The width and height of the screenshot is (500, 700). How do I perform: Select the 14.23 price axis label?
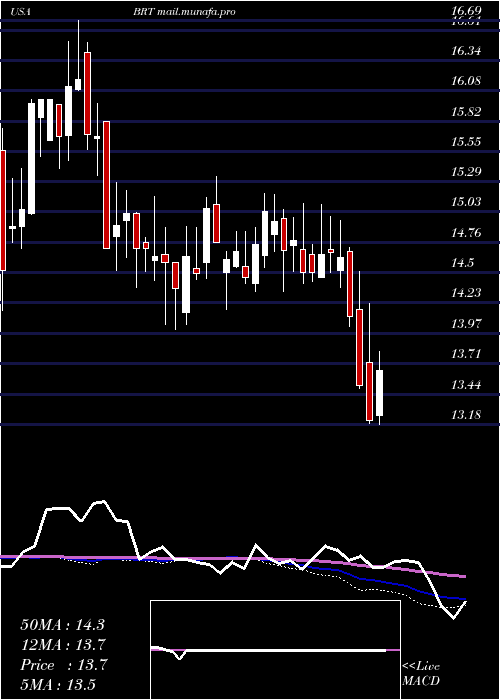click(467, 293)
